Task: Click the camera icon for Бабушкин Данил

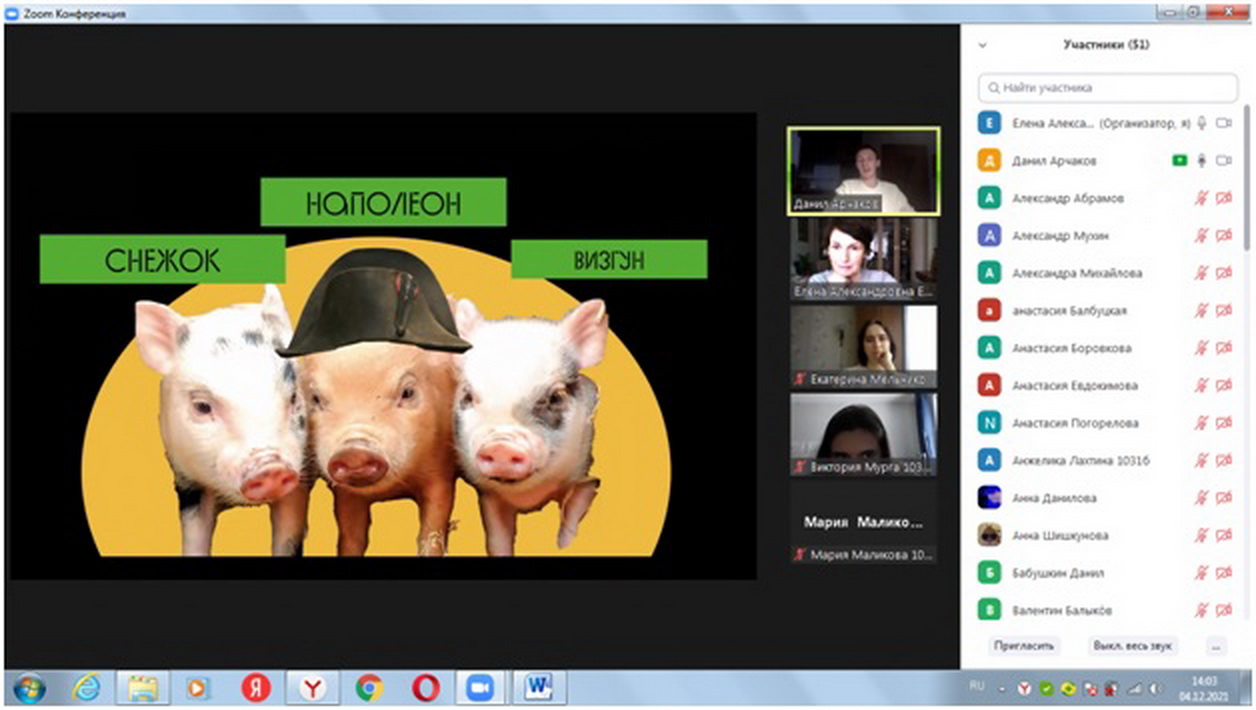Action: [x=1223, y=573]
